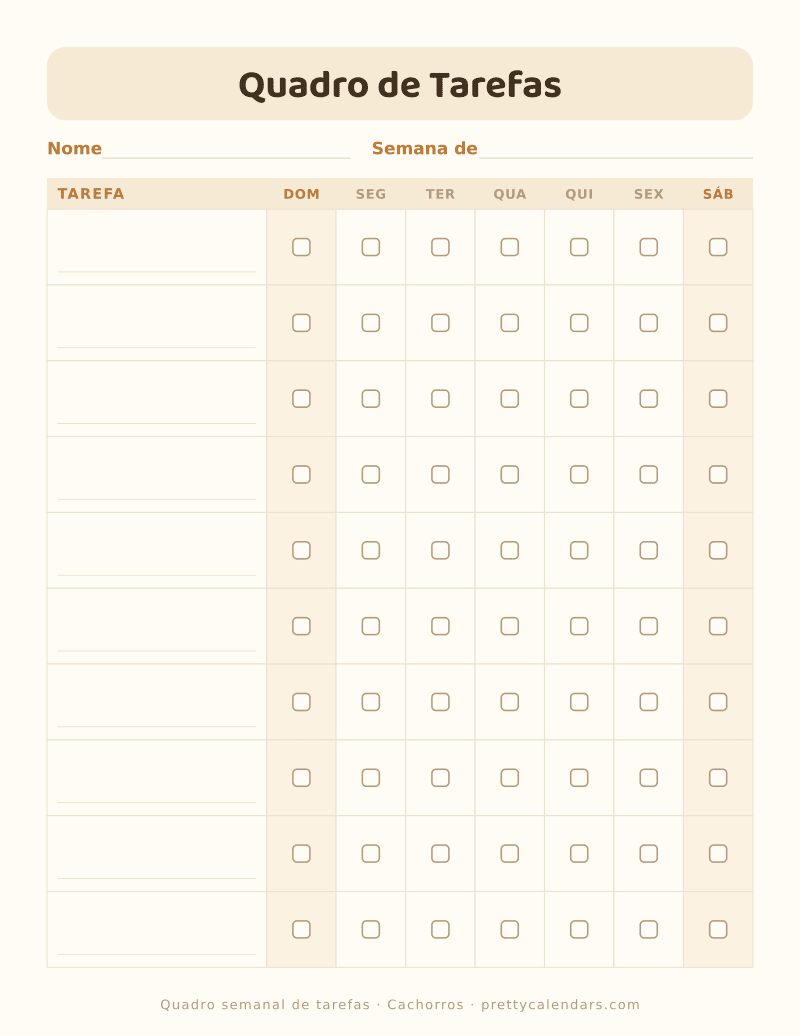
Task: Select the TAREFA column header
Action: (91, 194)
